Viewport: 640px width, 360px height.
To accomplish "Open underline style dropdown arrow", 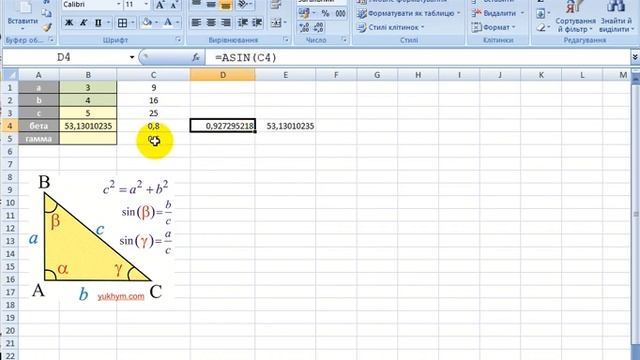I will (108, 23).
